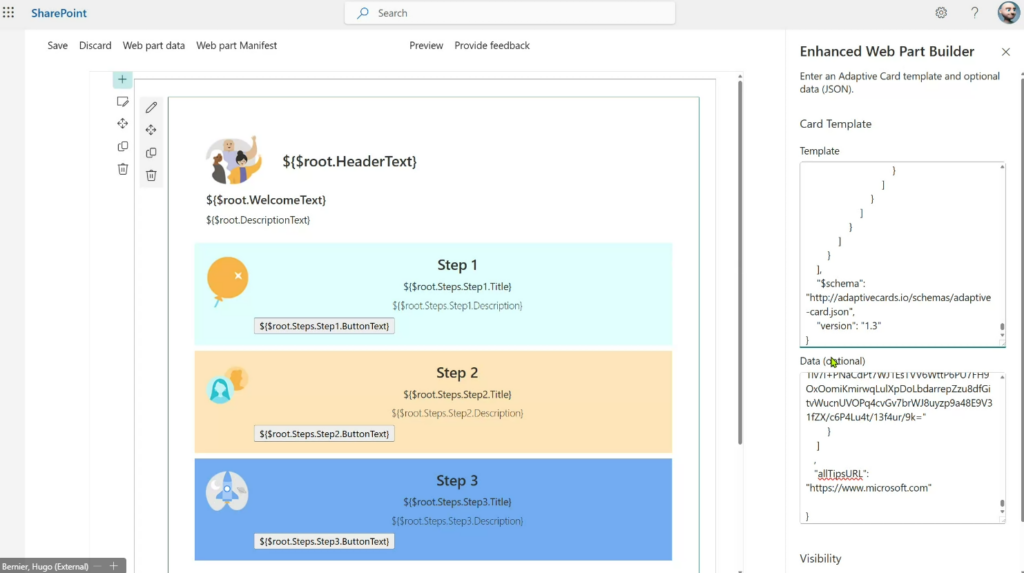
Task: Click the help question mark icon
Action: pyautogui.click(x=975, y=13)
